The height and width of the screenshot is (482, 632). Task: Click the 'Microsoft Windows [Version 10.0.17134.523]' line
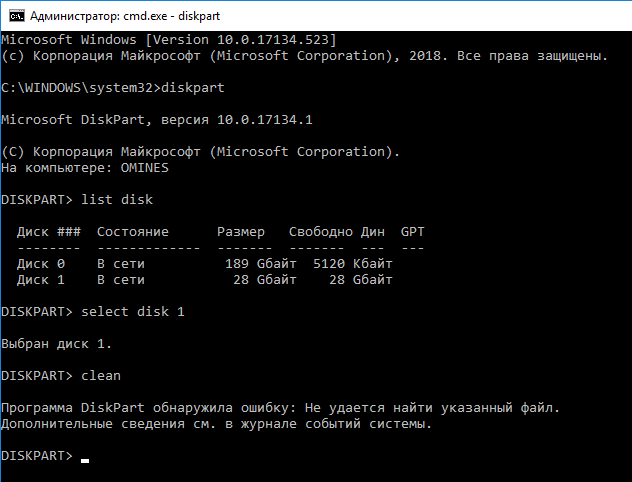(168, 39)
